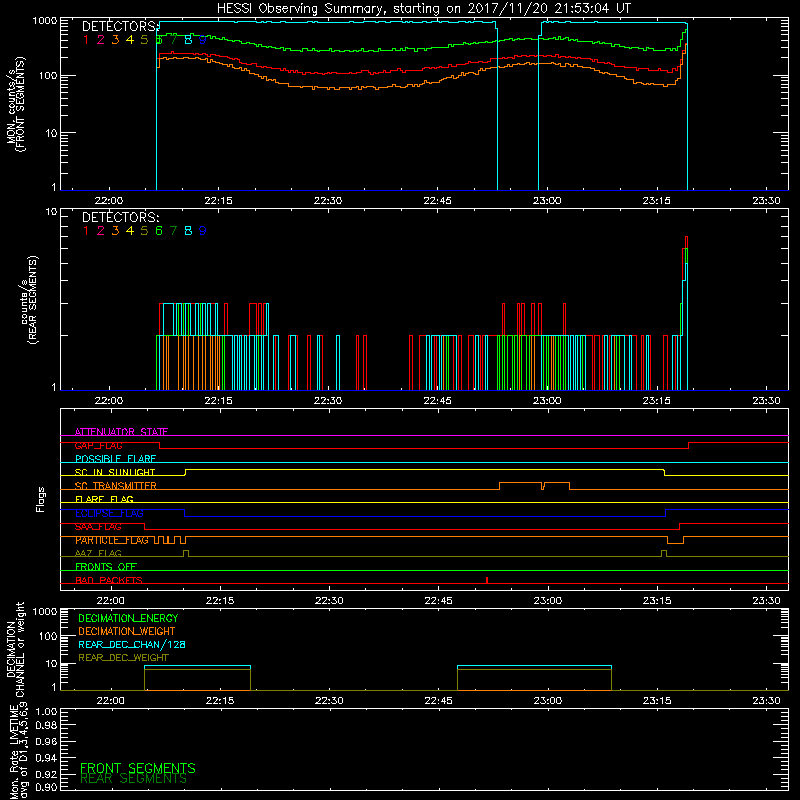This screenshot has height=800, width=800.
Task: Click the PARTICLE_FLAG label
Action: 112,540
